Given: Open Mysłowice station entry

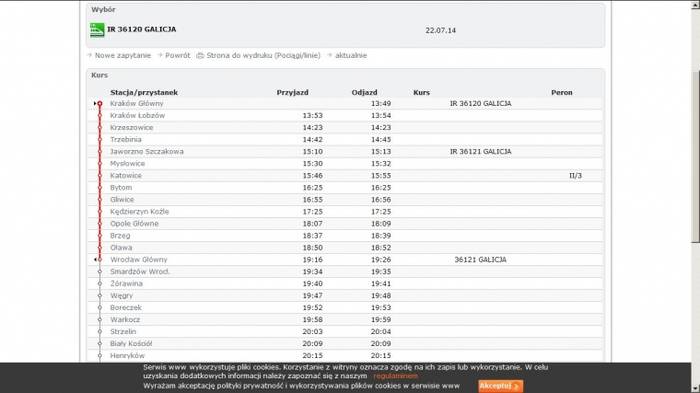Looking at the screenshot, I should tap(127, 163).
